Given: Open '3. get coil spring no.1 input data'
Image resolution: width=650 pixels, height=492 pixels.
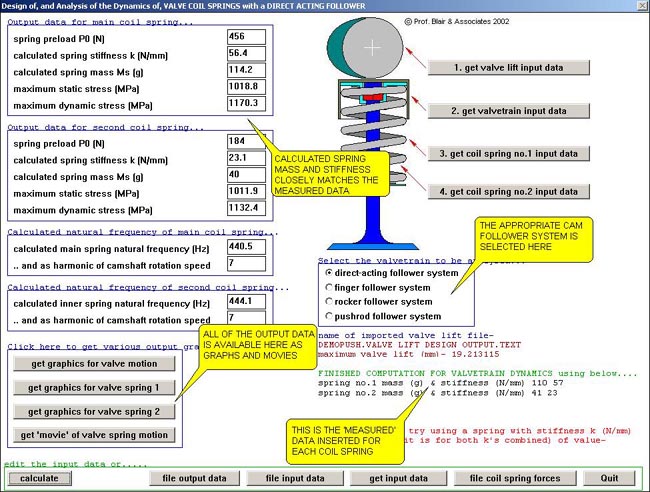Looking at the screenshot, I should (508, 153).
